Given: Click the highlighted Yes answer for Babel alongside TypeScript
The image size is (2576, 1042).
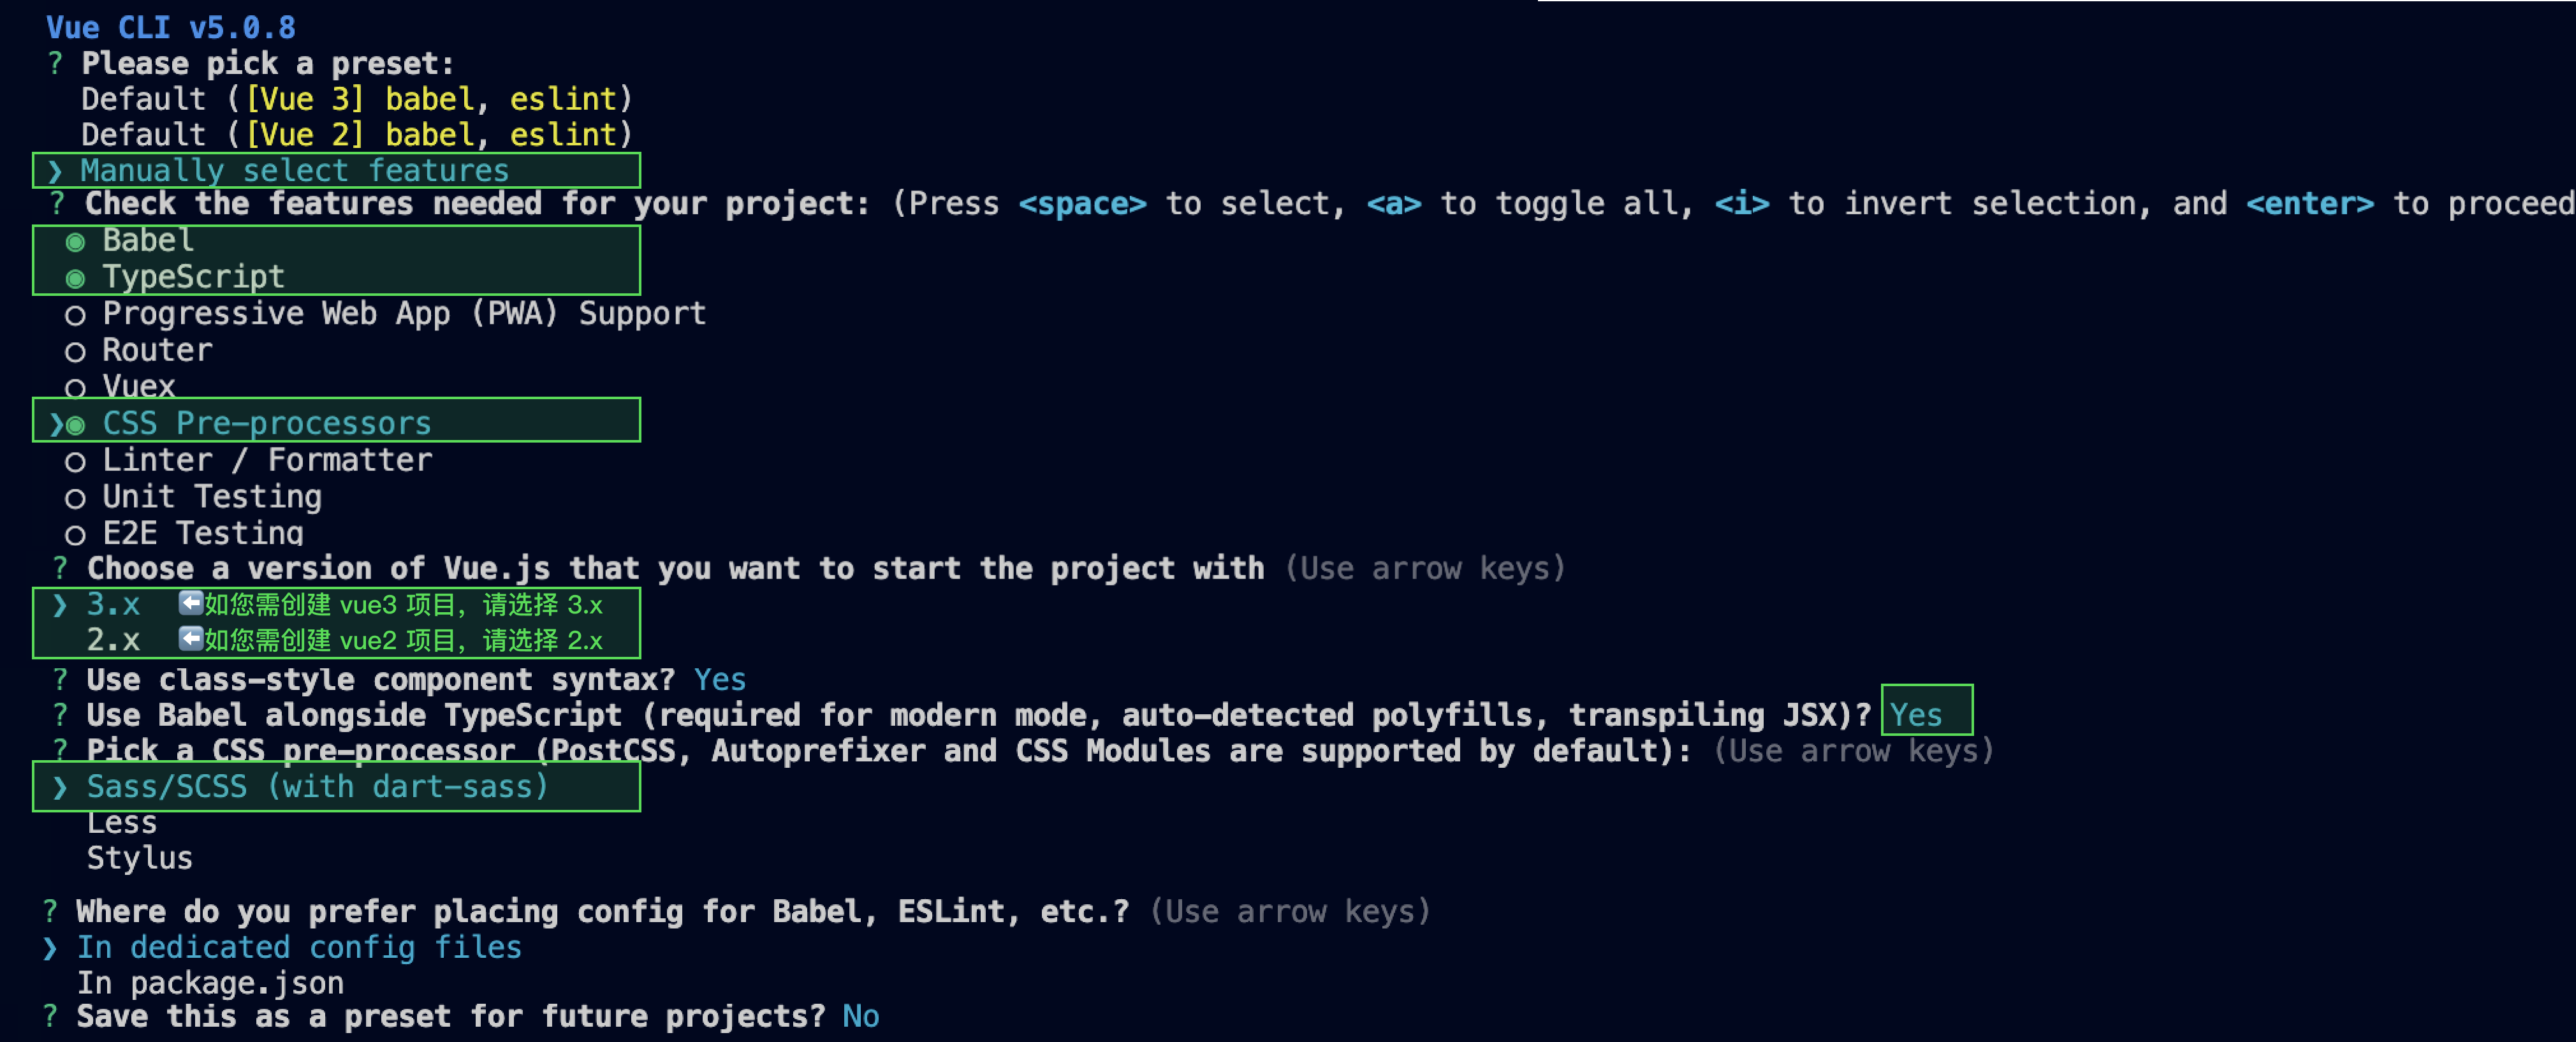Looking at the screenshot, I should click(1916, 715).
